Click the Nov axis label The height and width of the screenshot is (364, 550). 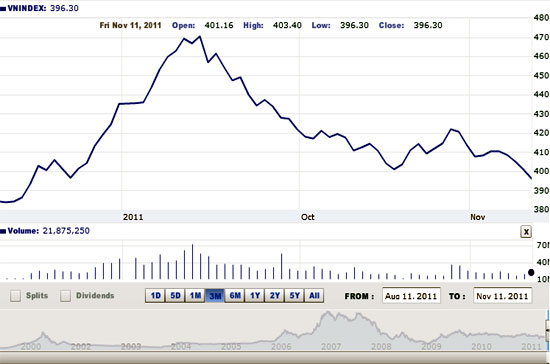[477, 217]
